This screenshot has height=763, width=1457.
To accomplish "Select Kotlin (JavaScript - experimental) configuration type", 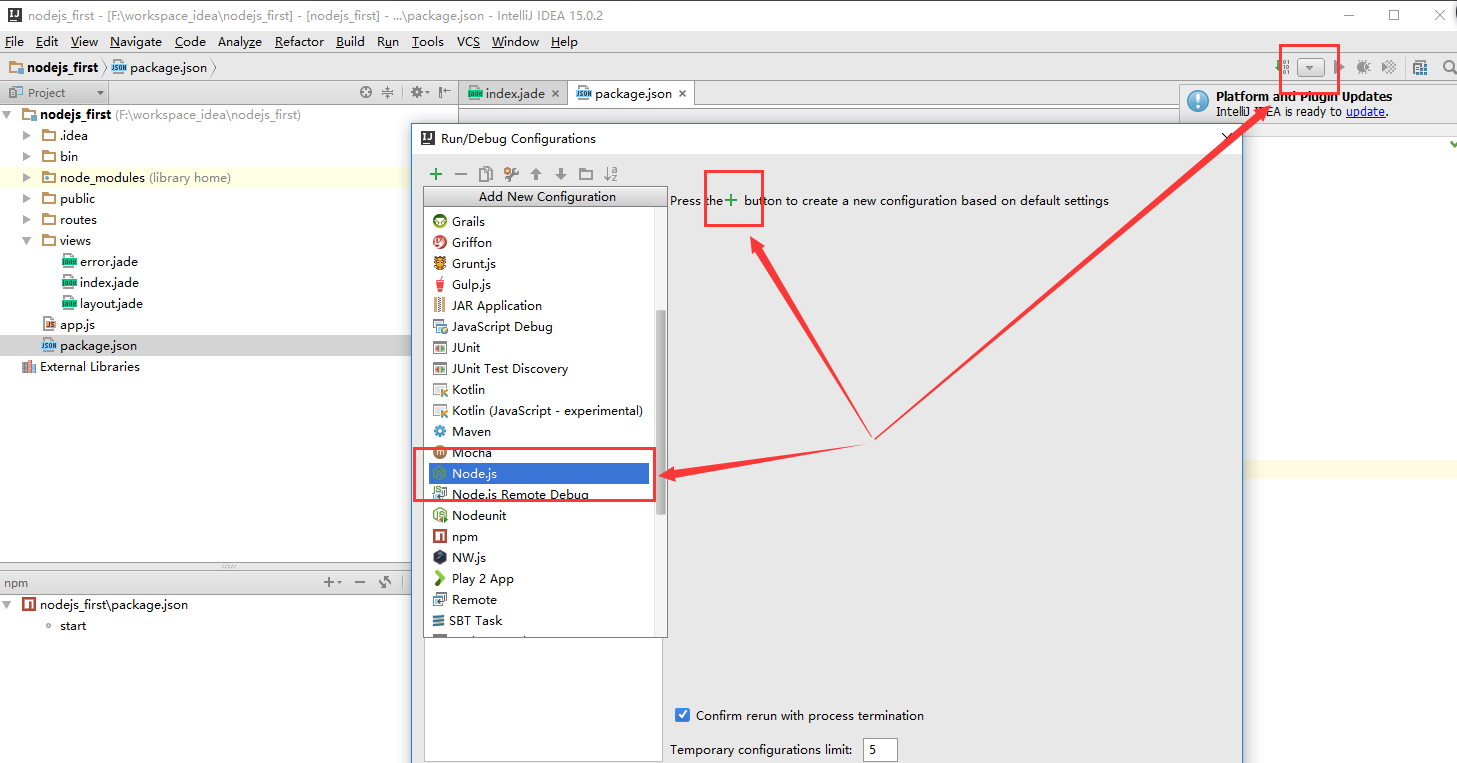I will pyautogui.click(x=539, y=410).
